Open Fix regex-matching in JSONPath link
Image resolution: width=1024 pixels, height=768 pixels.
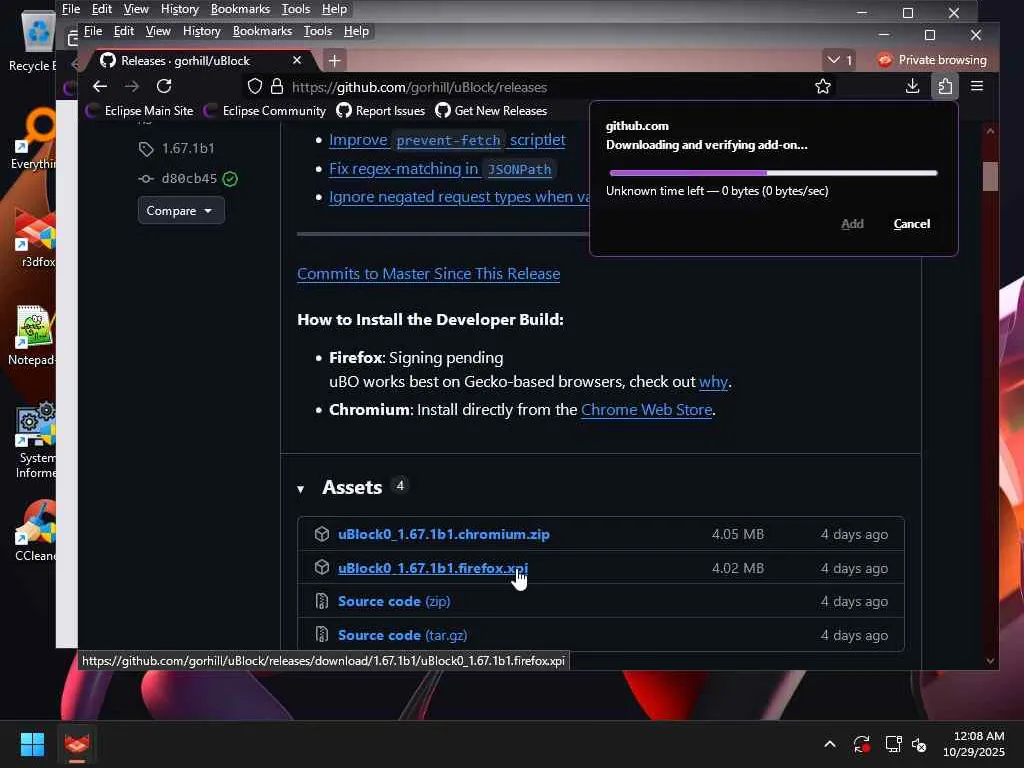442,168
